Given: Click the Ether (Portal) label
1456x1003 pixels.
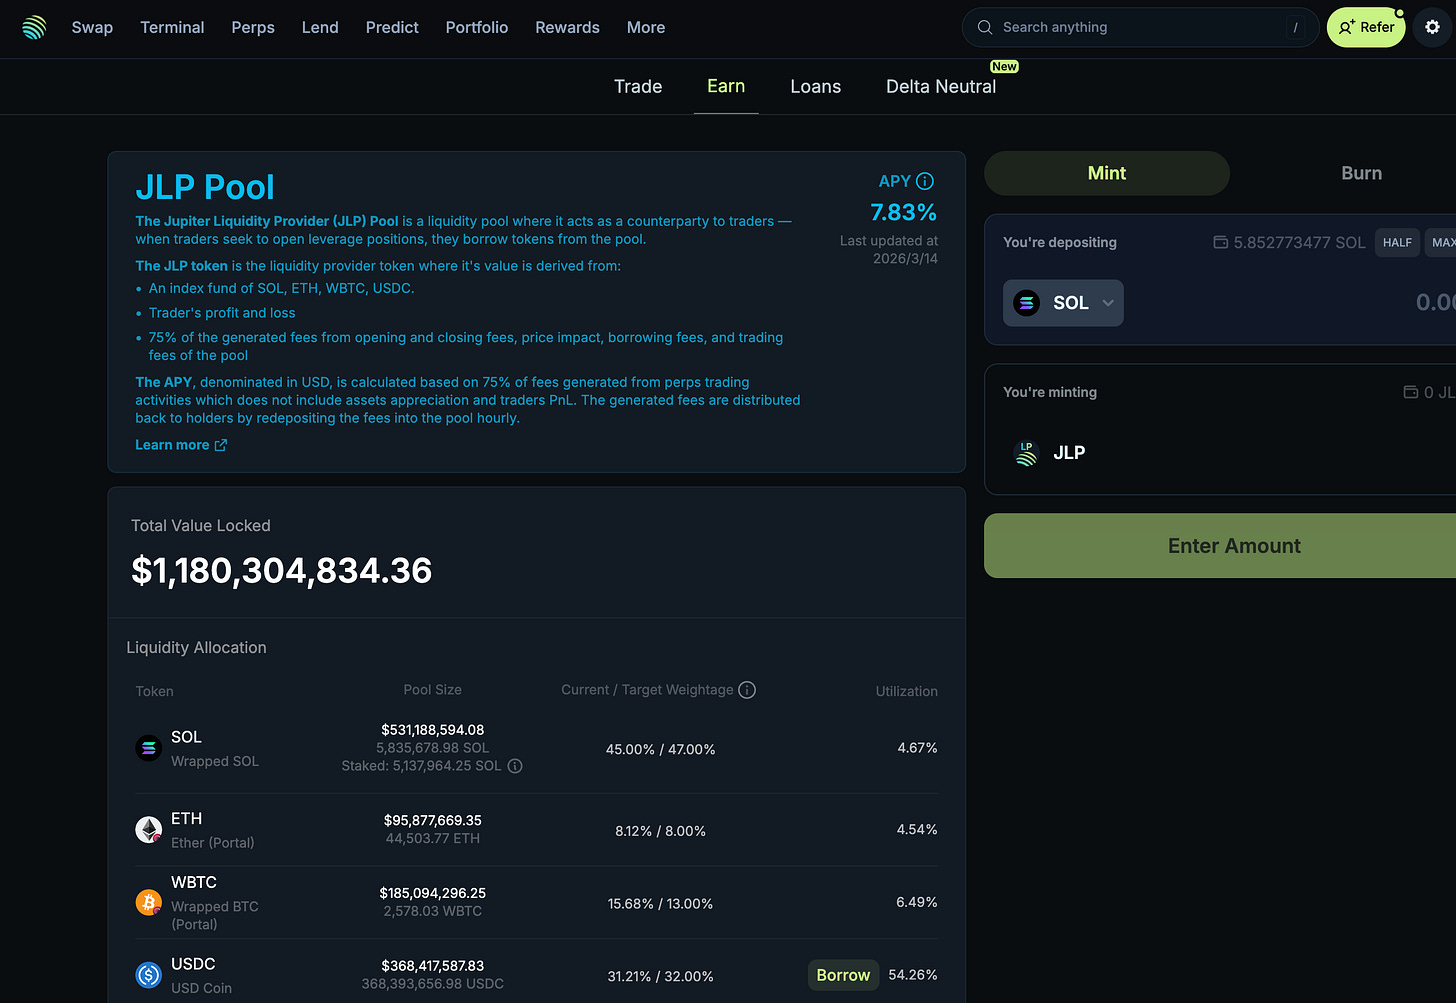Looking at the screenshot, I should click(x=213, y=843).
